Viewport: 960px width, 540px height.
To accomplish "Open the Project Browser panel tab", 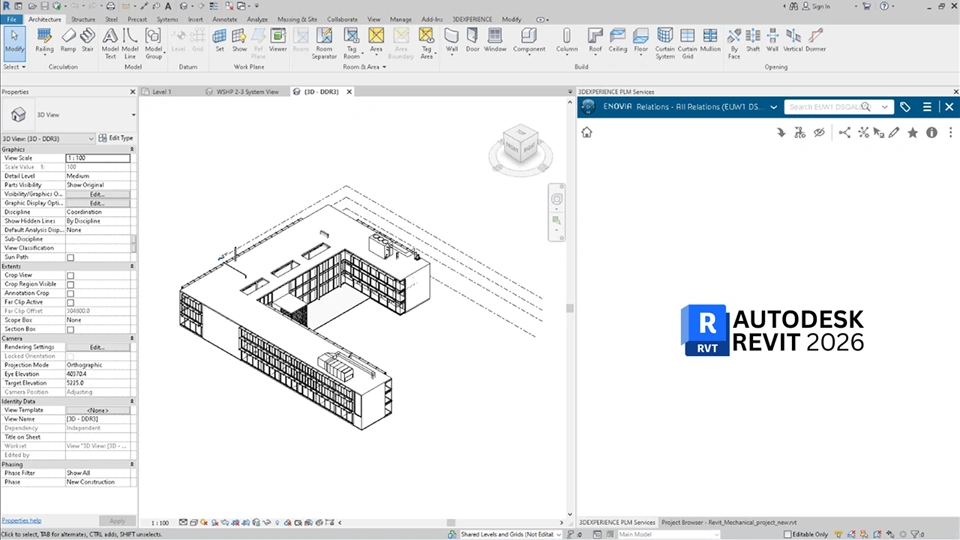I will point(729,522).
